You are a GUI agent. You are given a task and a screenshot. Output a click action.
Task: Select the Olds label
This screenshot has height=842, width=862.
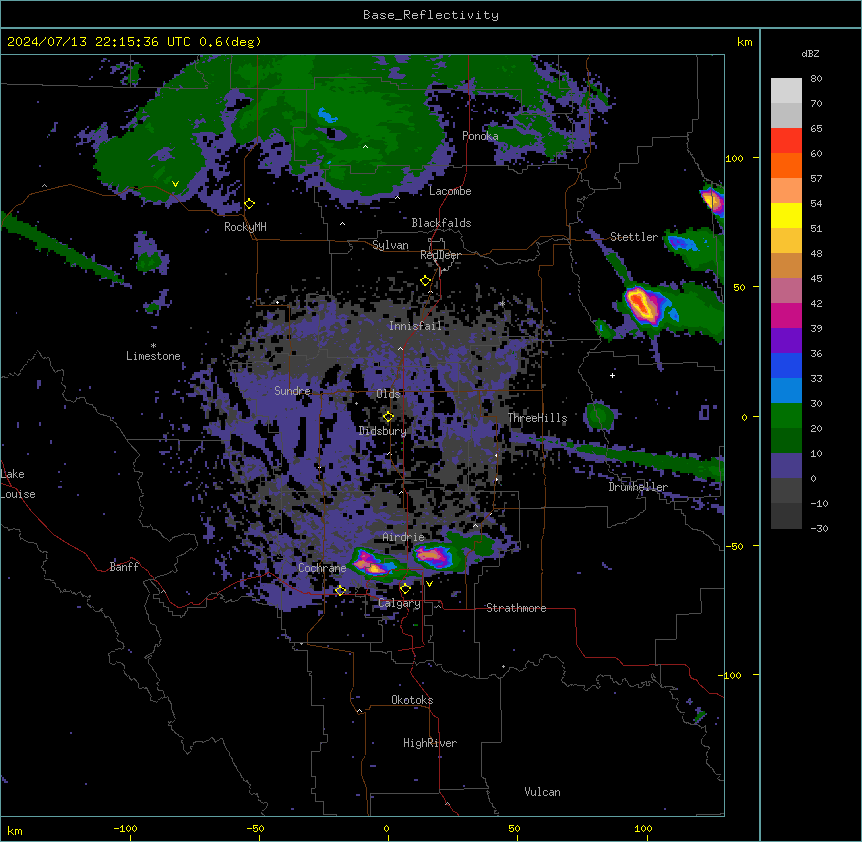388,394
